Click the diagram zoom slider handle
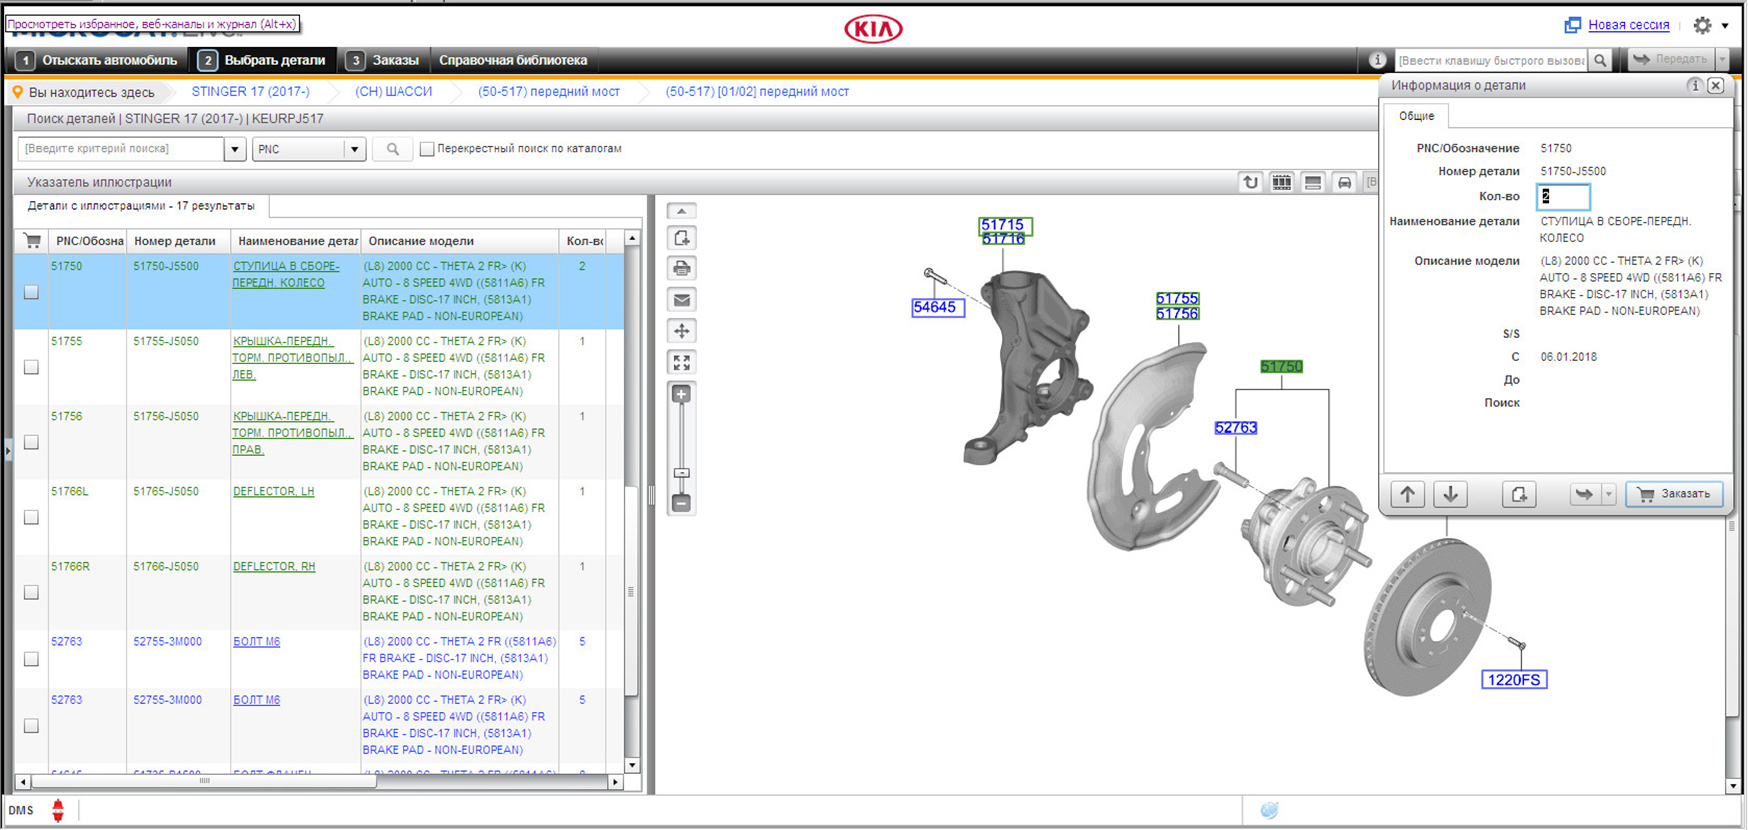The width and height of the screenshot is (1748, 830). pos(682,473)
